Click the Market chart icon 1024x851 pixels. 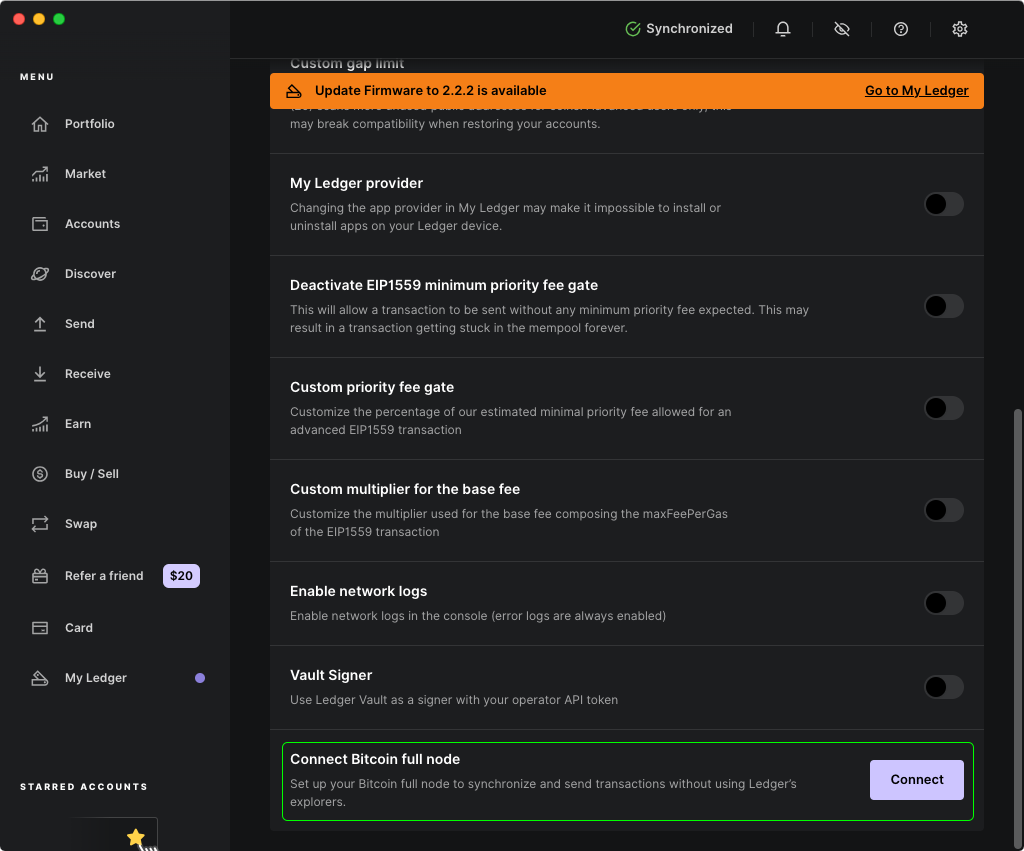40,174
